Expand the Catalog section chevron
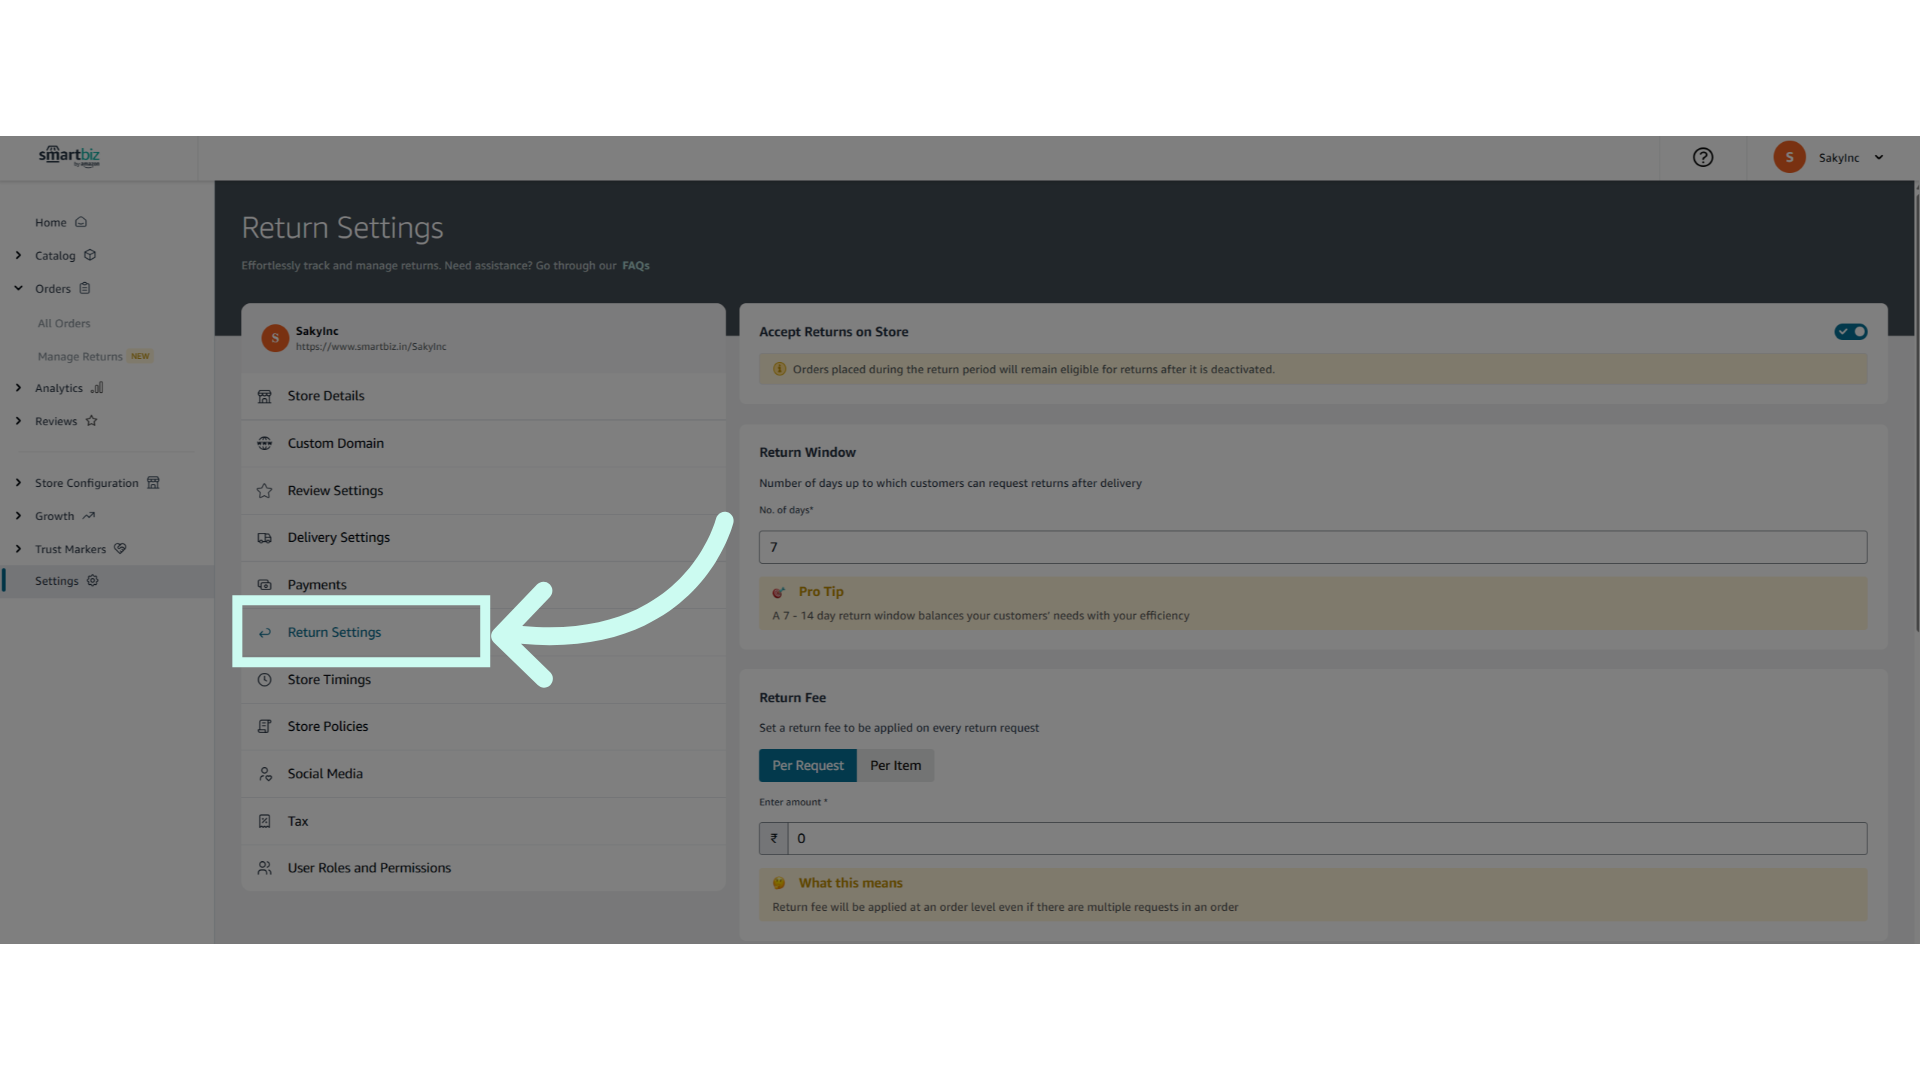 click(18, 255)
